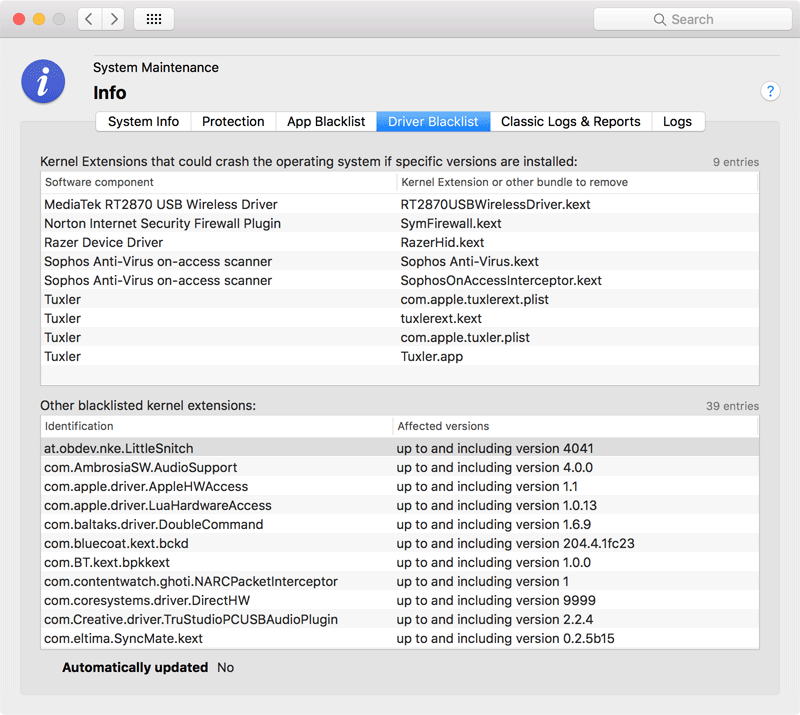
Task: Open help with the question mark button
Action: [x=770, y=91]
